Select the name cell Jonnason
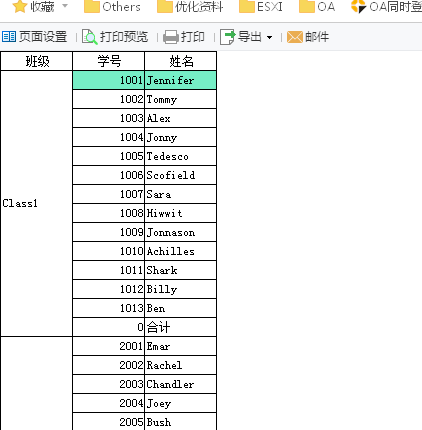 181,232
